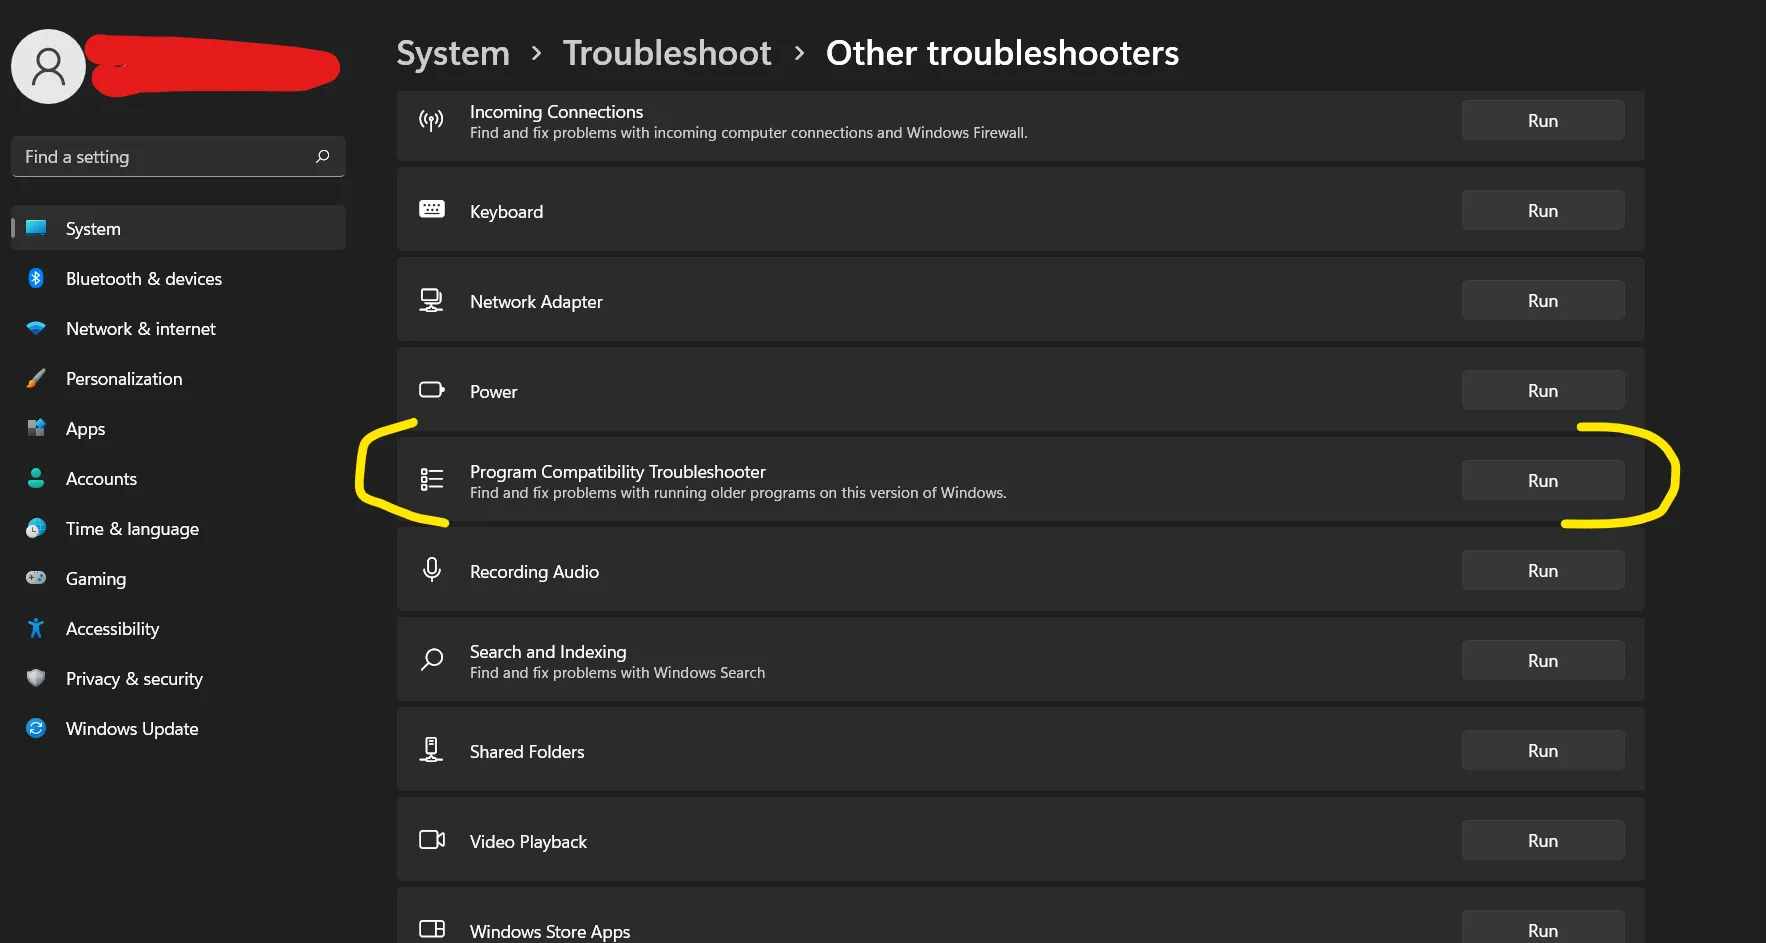Image resolution: width=1766 pixels, height=943 pixels.
Task: Click the Windows Store Apps icon
Action: coord(432,929)
